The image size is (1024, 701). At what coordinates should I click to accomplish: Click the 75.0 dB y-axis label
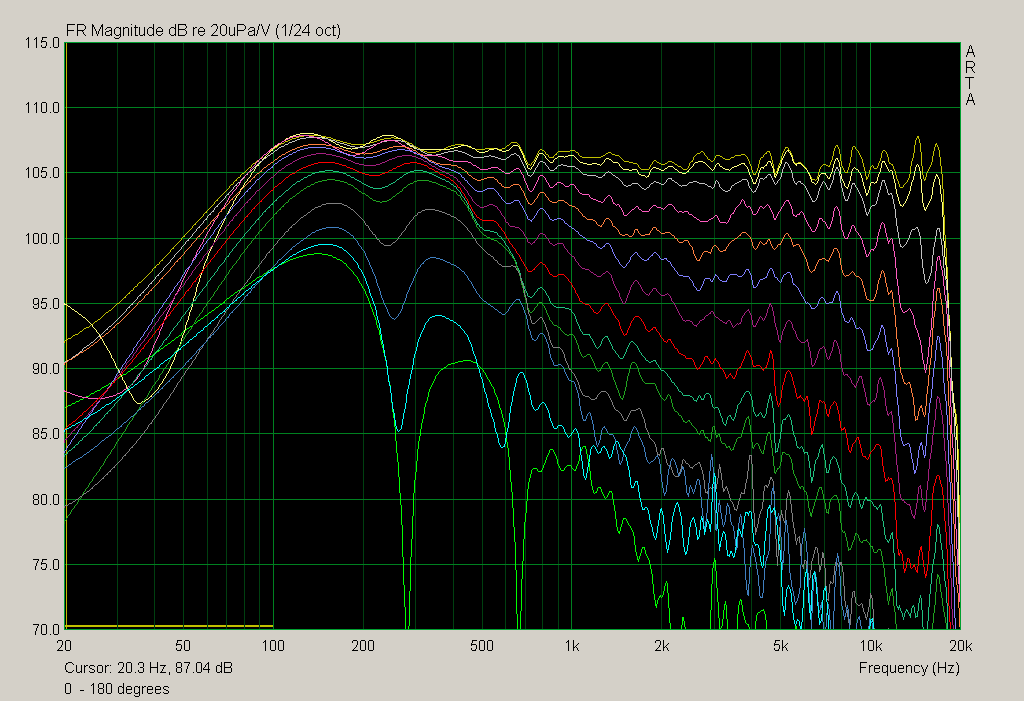pyautogui.click(x=46, y=564)
